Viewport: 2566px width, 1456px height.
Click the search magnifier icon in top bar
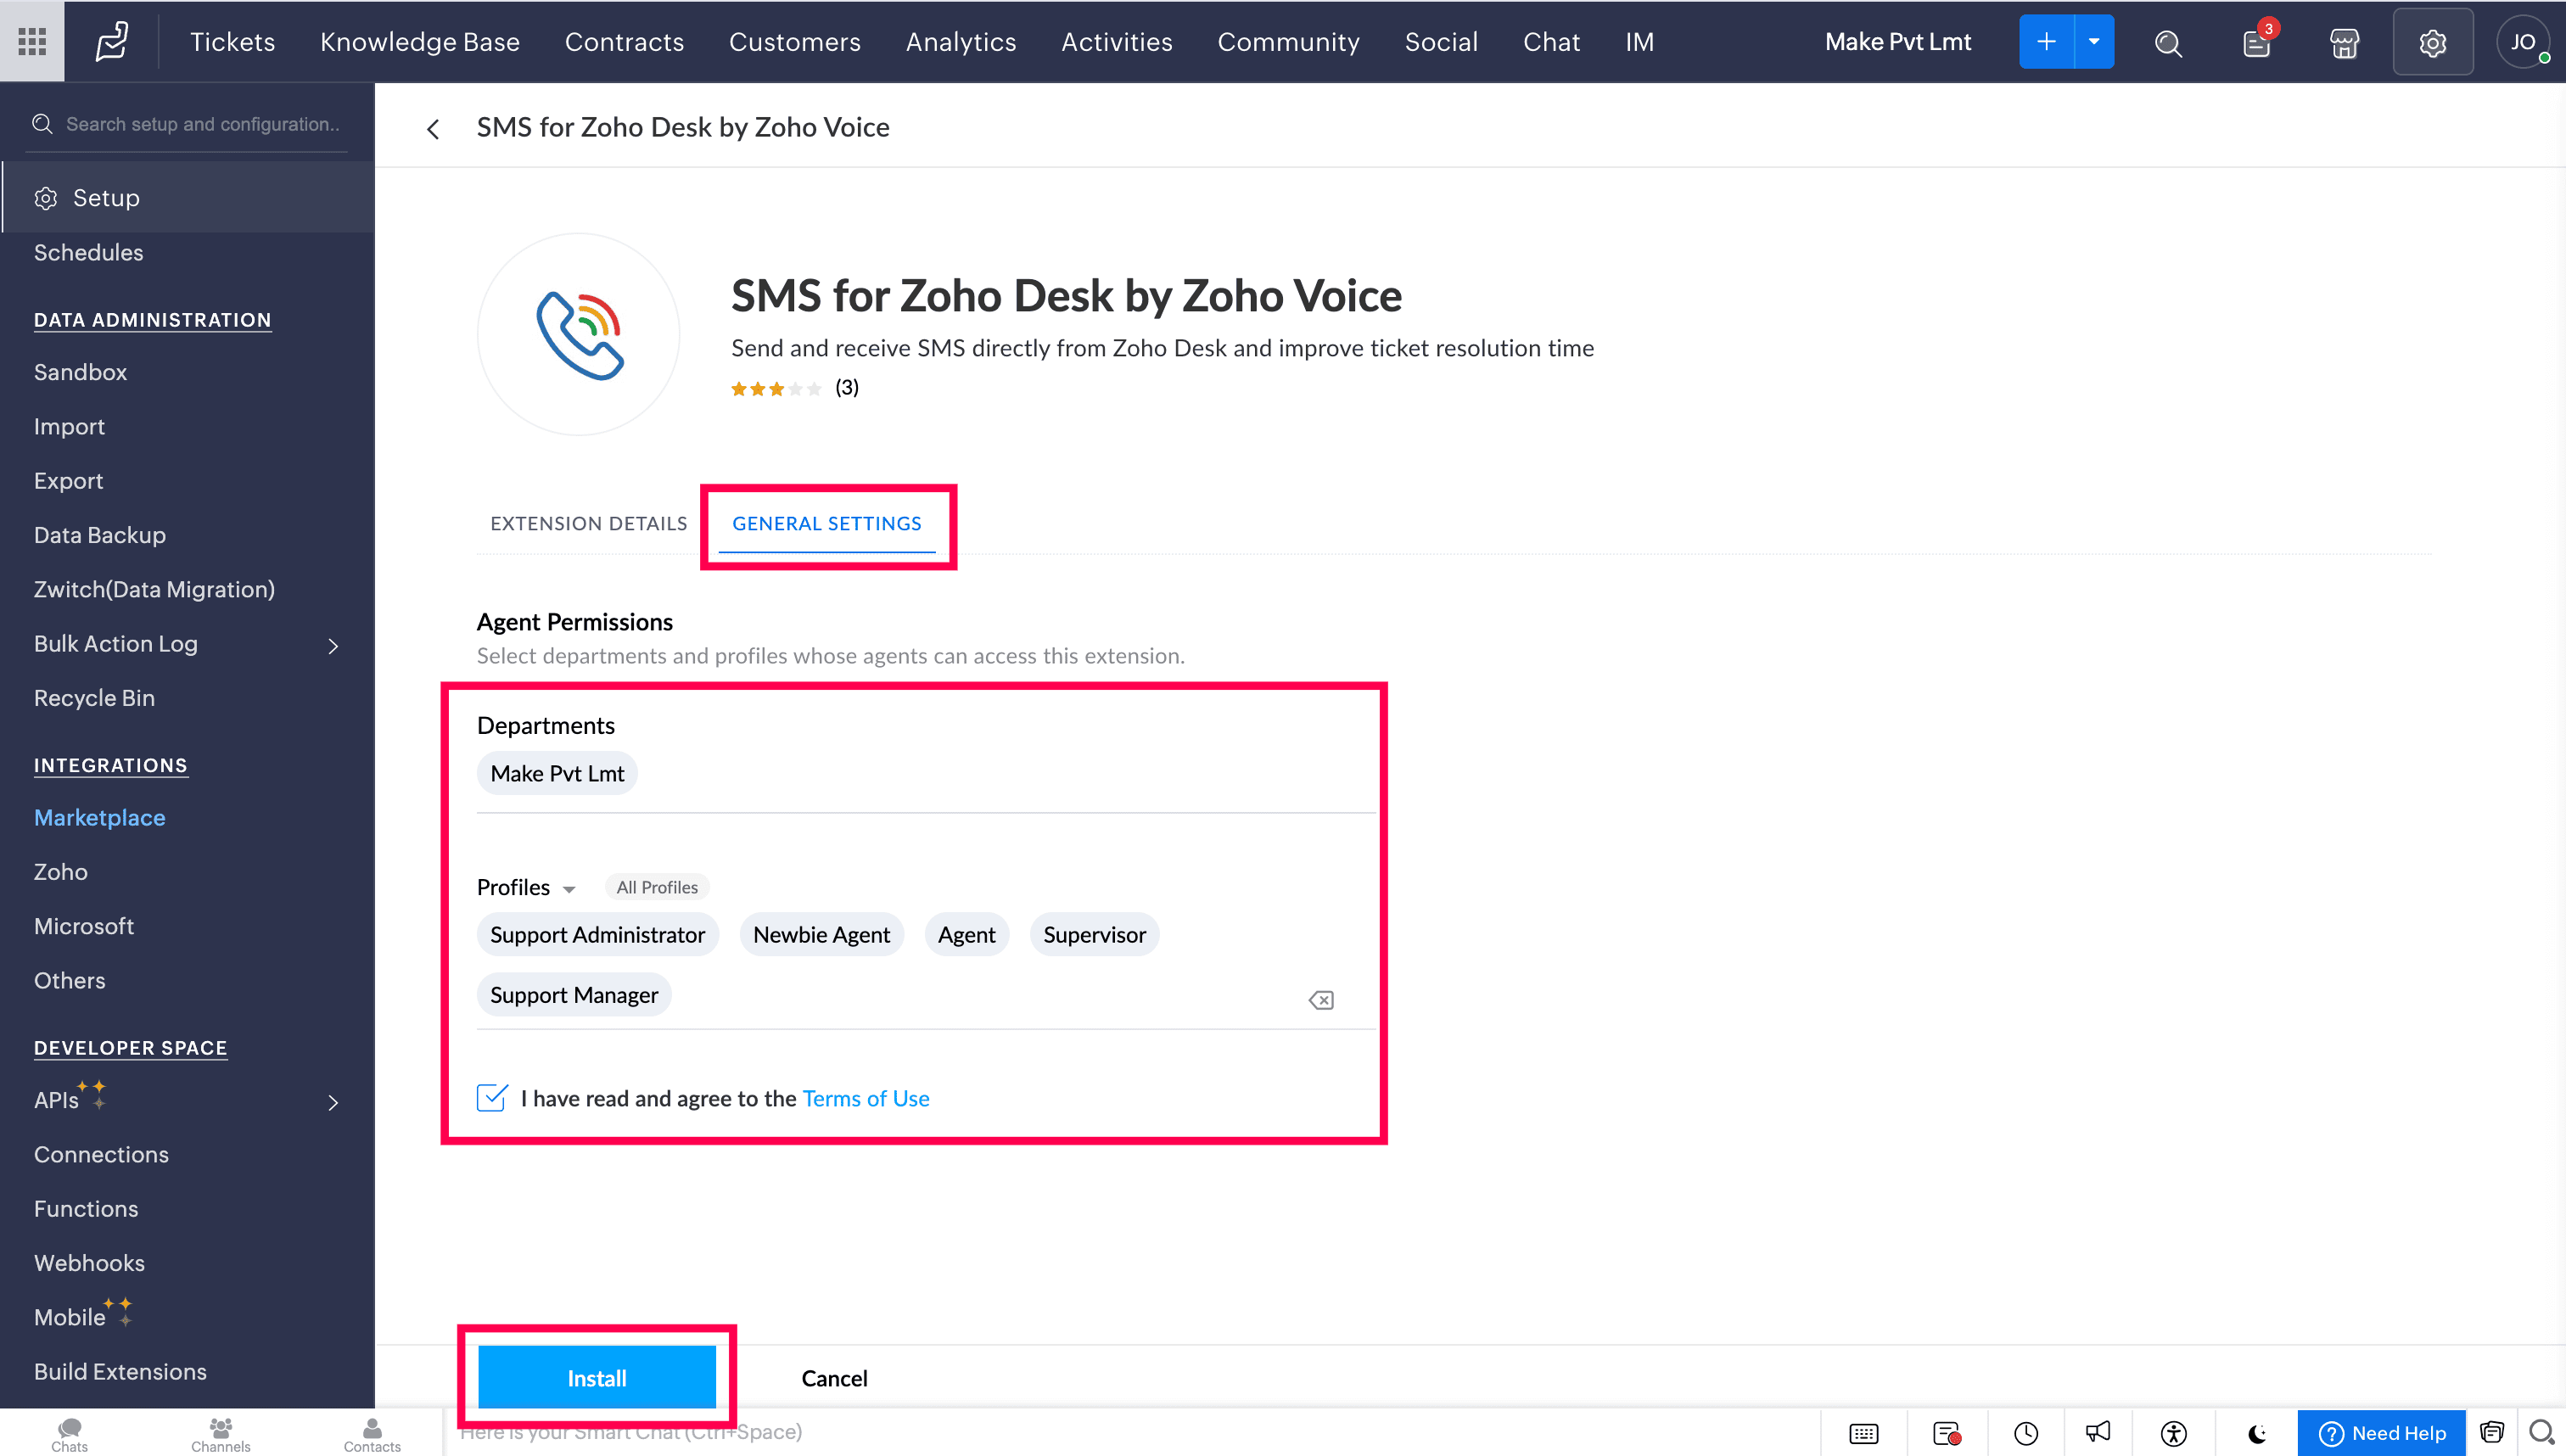tap(2168, 43)
